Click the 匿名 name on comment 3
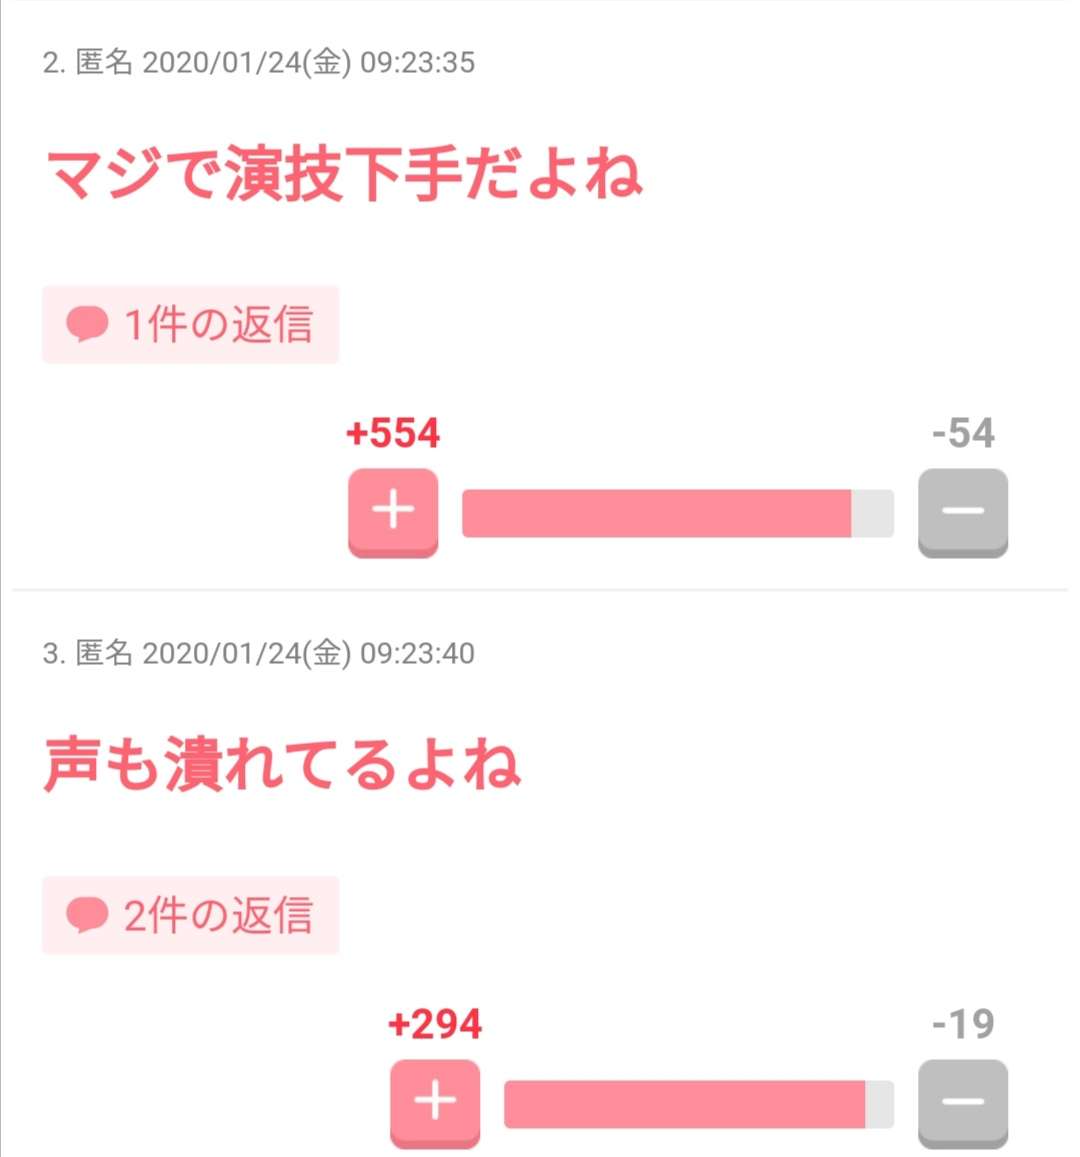Image resolution: width=1080 pixels, height=1157 pixels. click(104, 653)
